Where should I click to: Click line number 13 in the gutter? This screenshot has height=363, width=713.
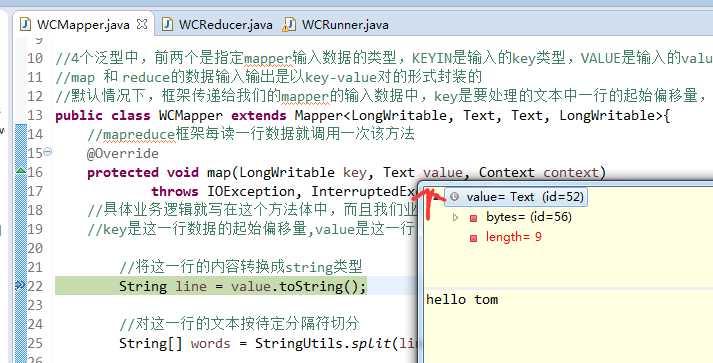pyautogui.click(x=35, y=115)
